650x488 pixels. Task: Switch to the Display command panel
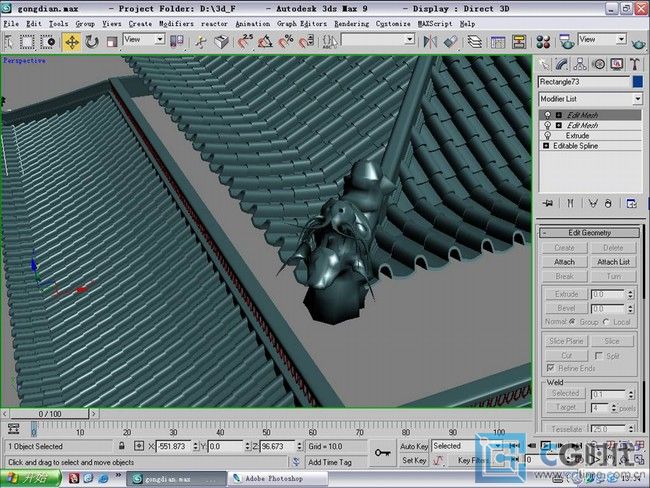(x=616, y=64)
